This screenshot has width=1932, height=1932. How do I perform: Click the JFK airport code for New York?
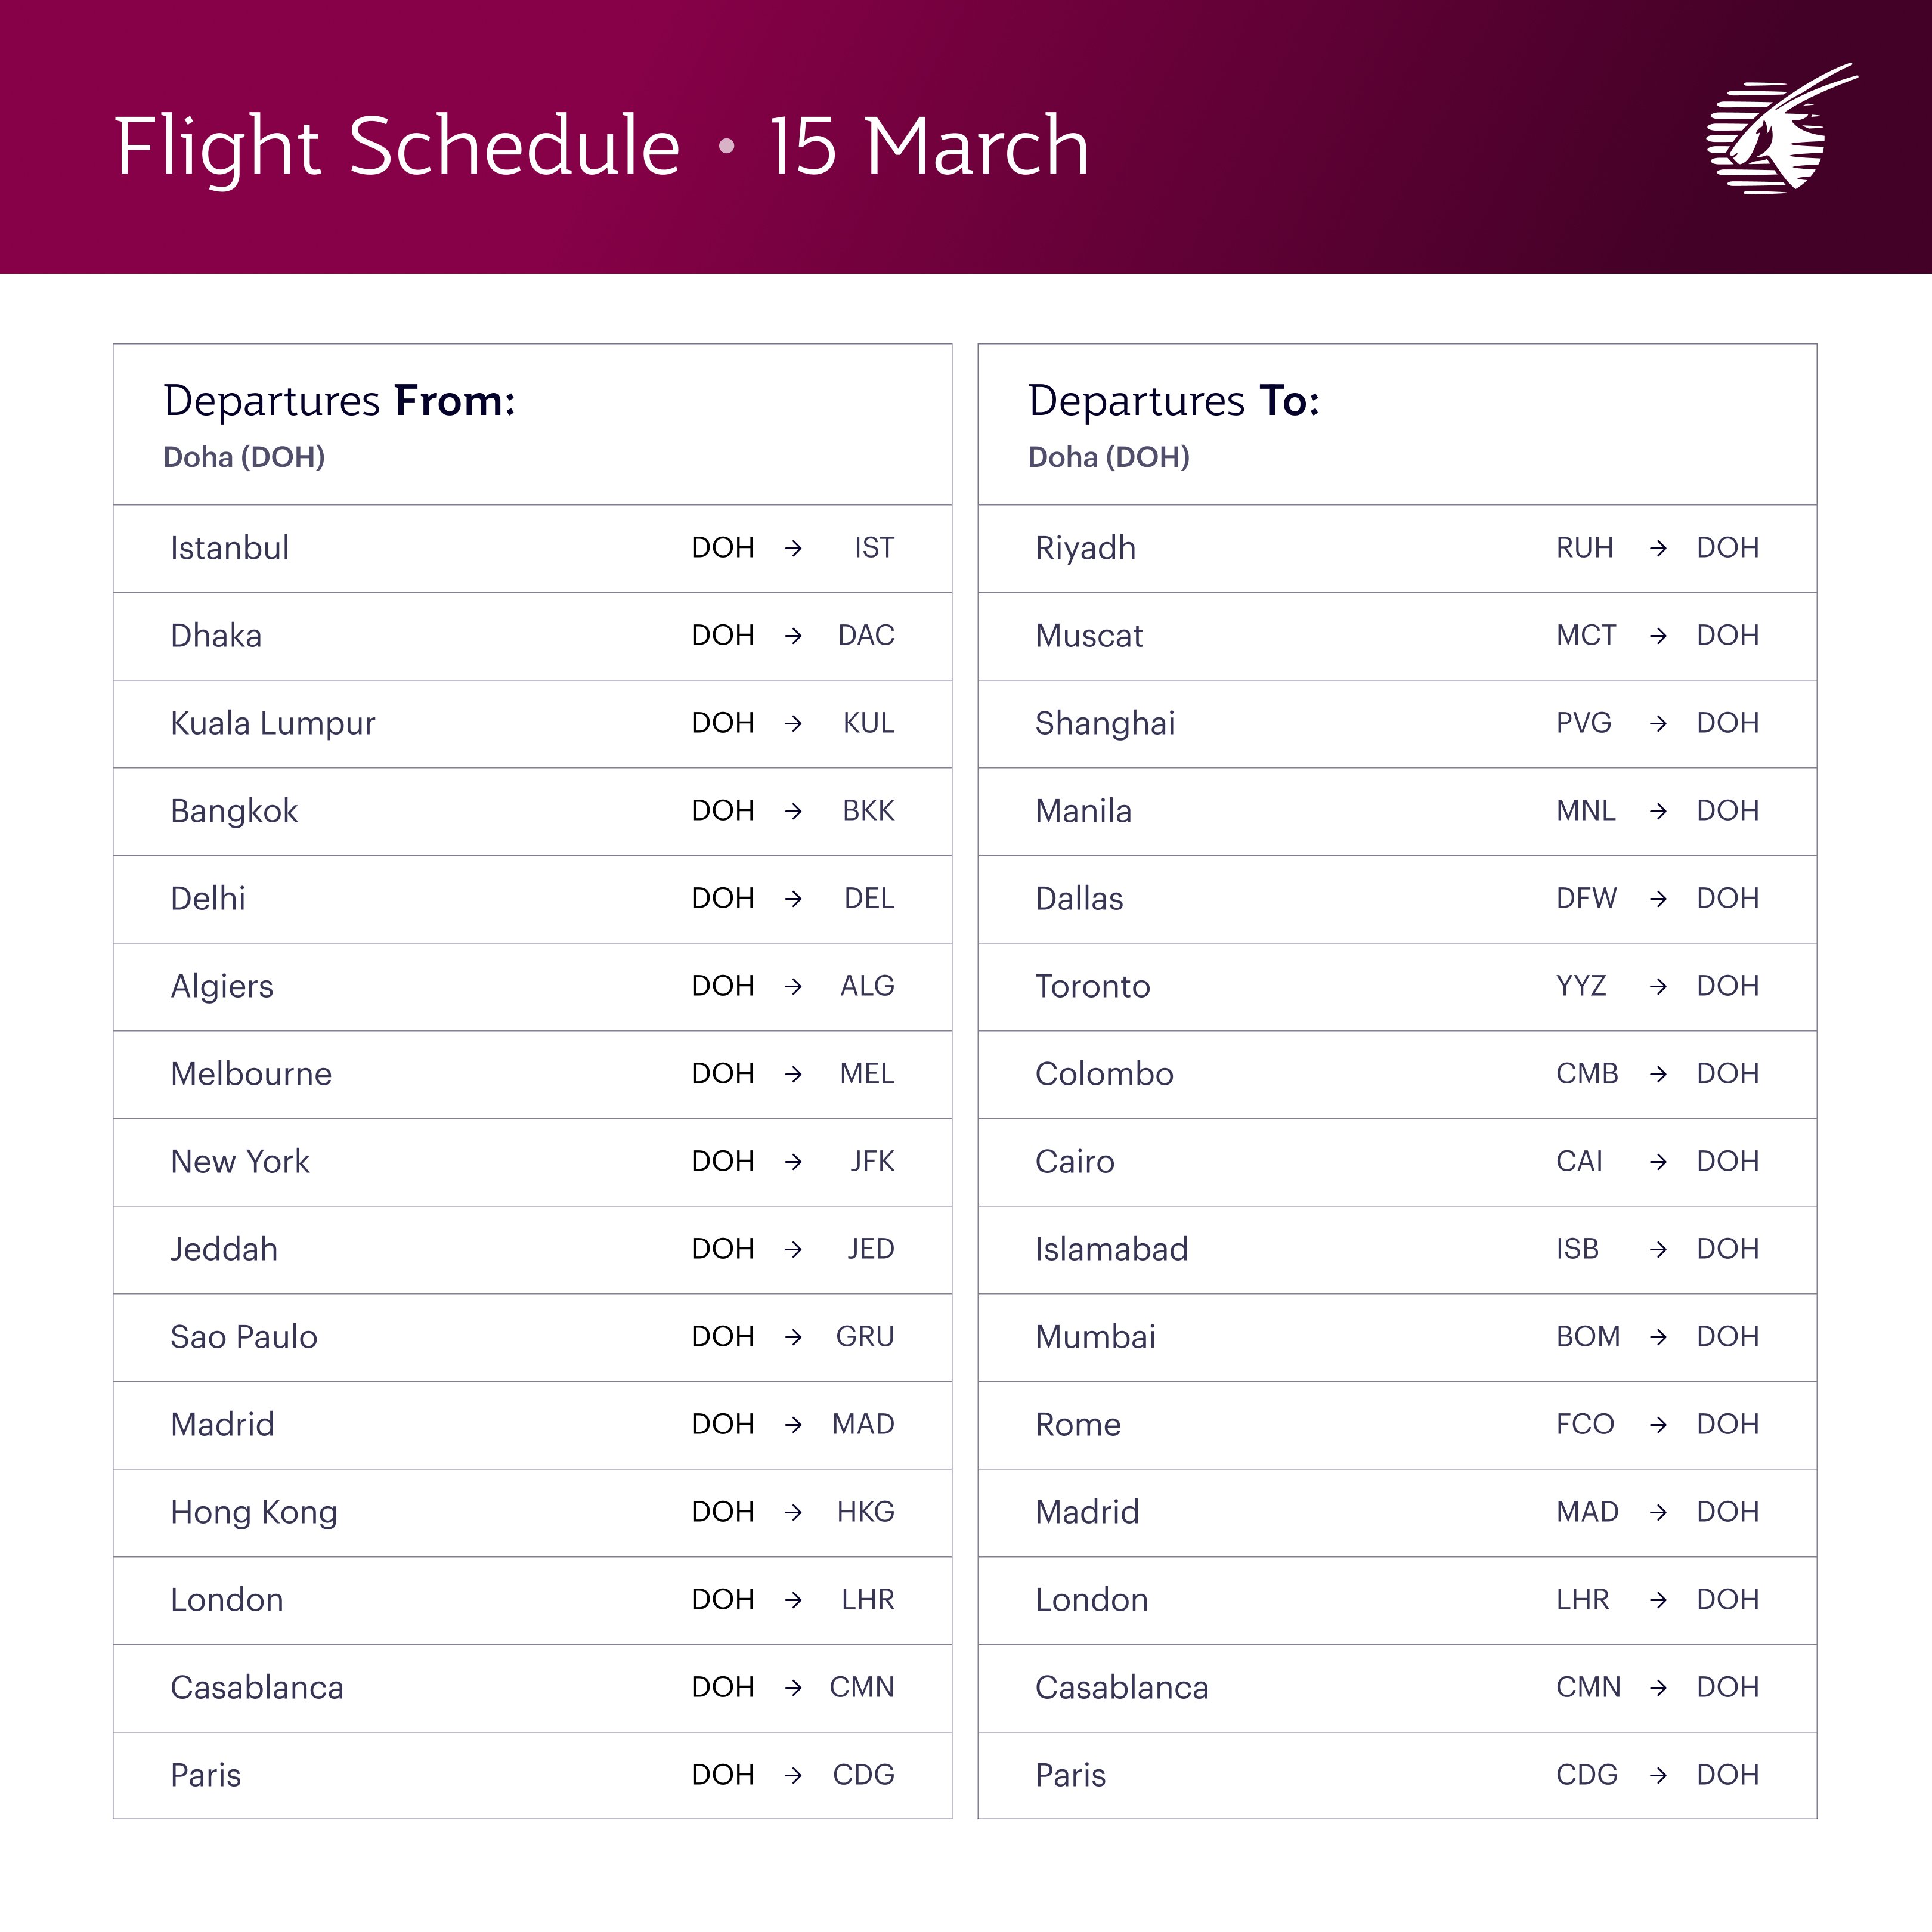872,1161
